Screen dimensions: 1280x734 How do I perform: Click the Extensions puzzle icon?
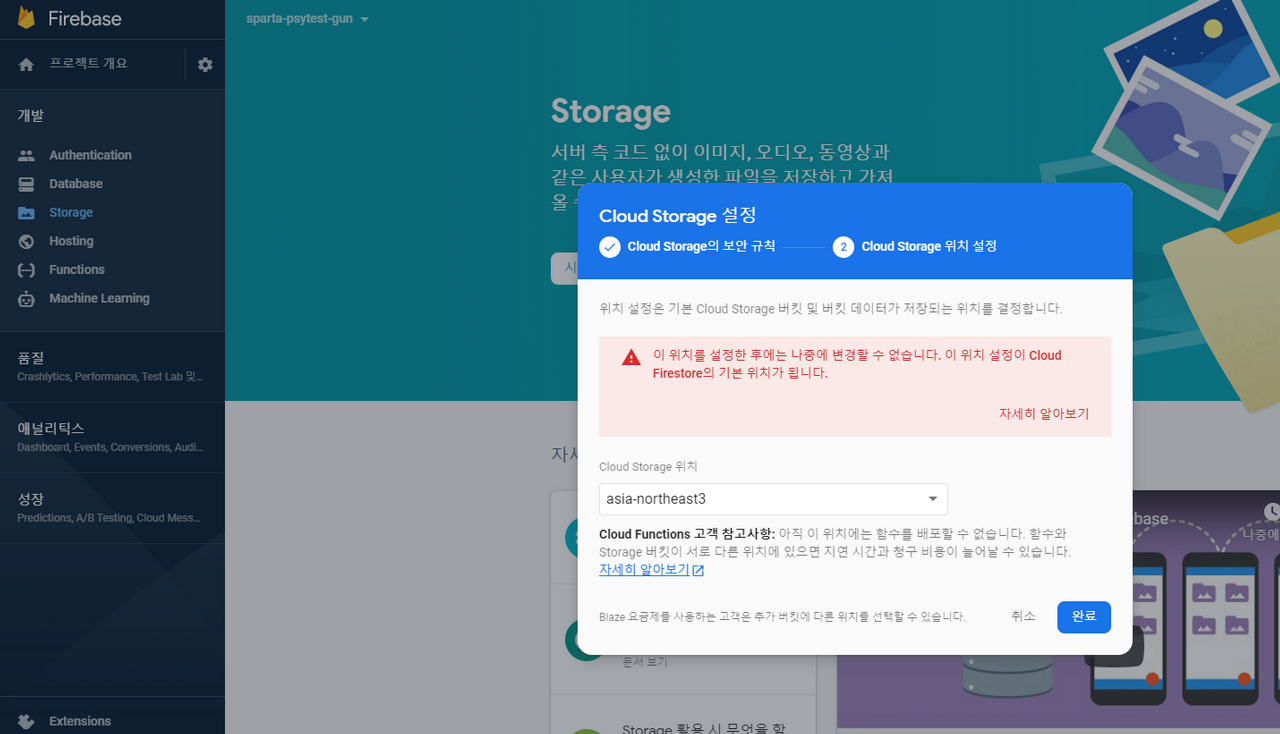pos(26,721)
